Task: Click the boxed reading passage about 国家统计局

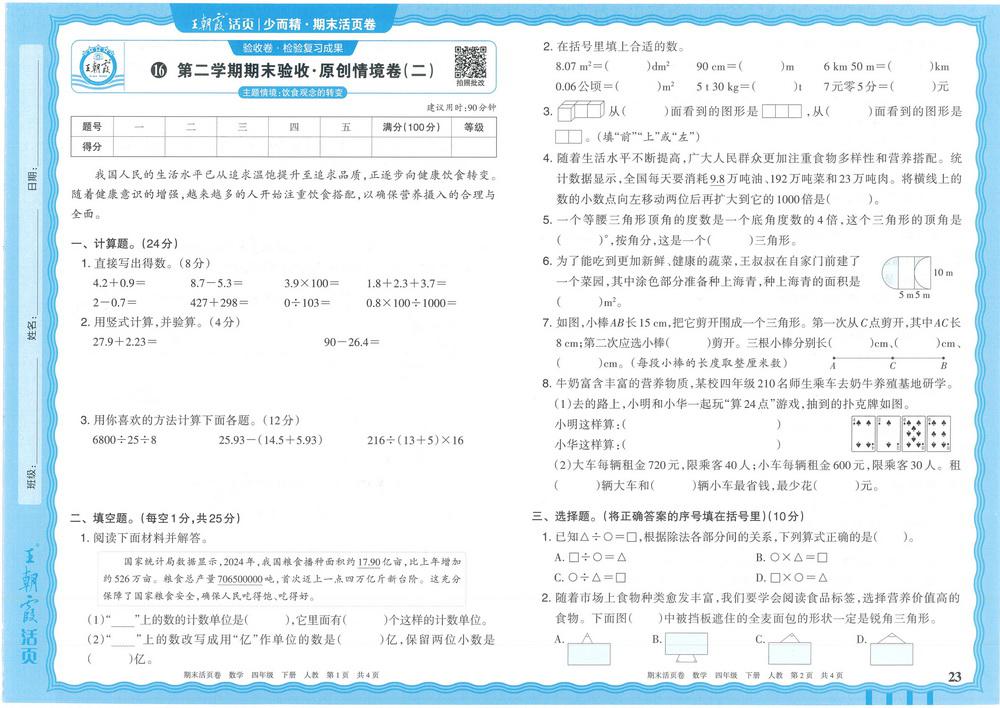Action: 282,579
